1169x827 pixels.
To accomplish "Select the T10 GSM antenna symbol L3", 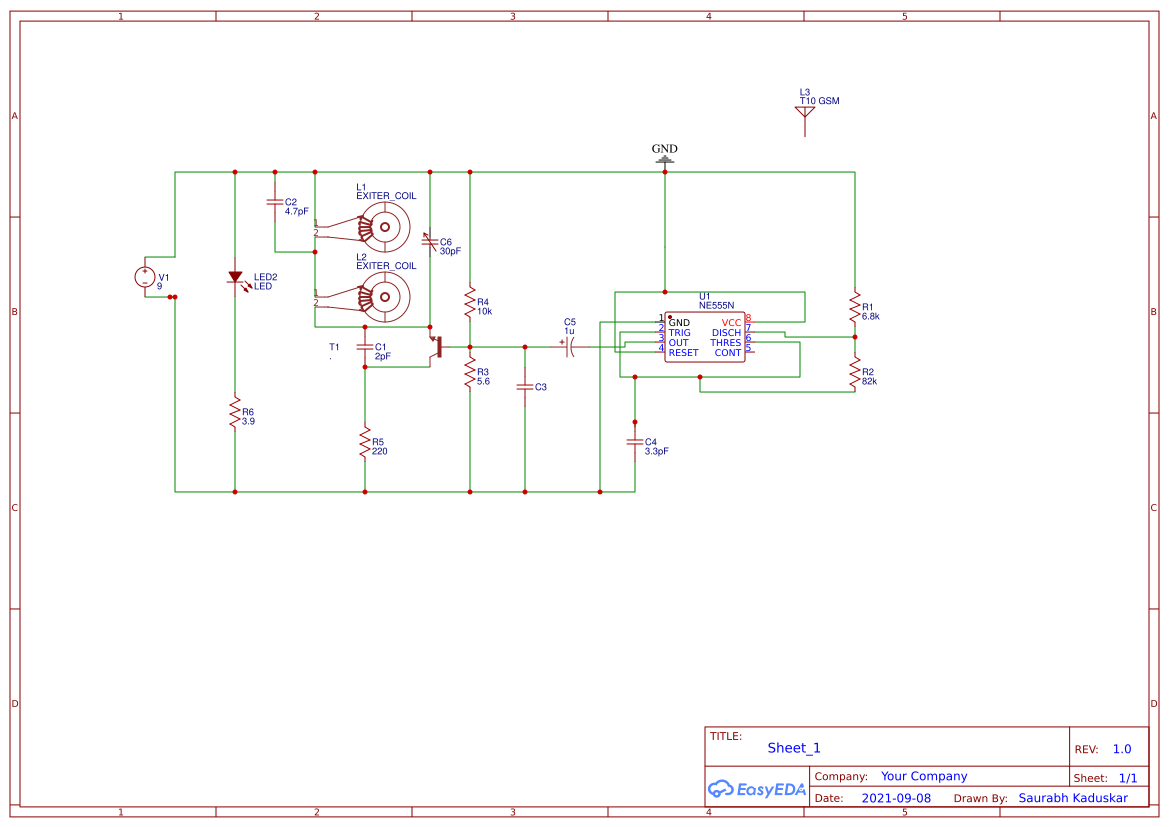I will (x=804, y=112).
